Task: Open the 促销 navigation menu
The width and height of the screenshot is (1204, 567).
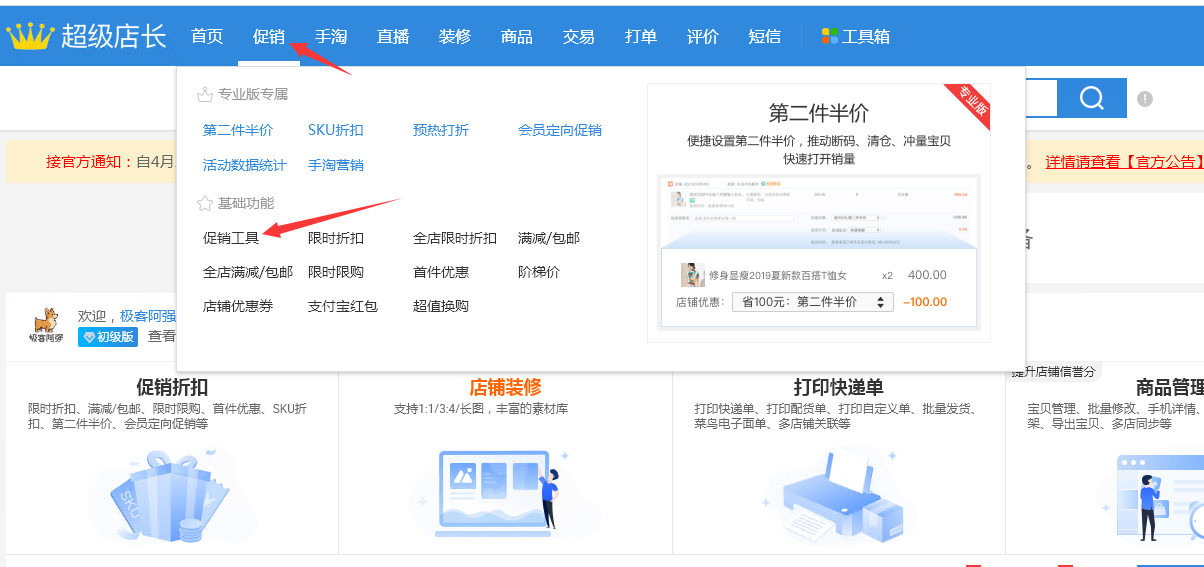Action: coord(269,36)
